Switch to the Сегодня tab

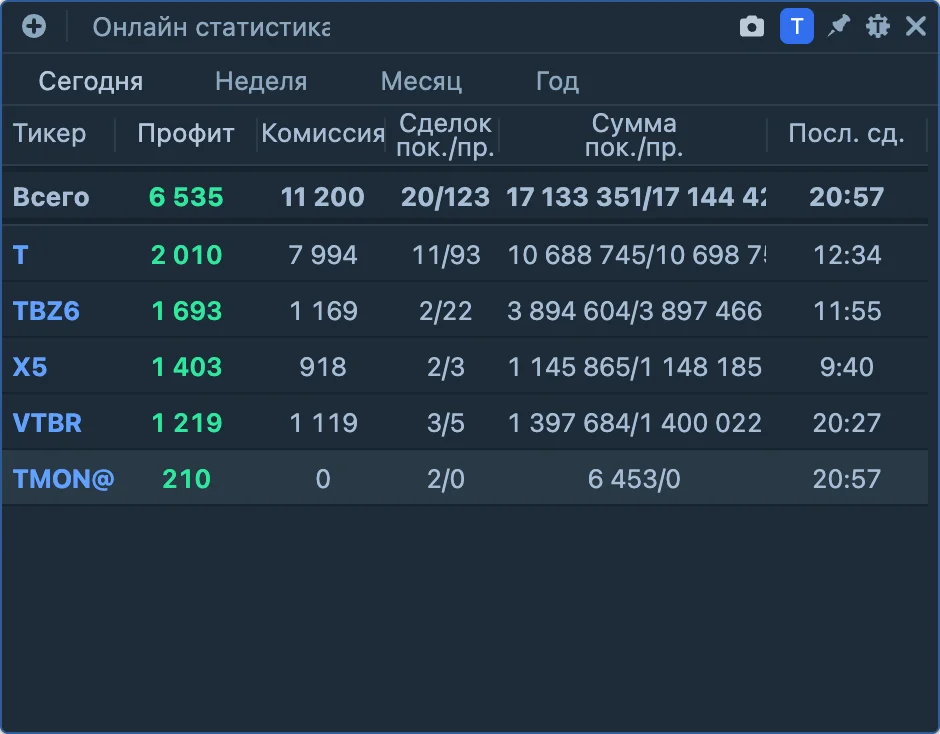click(x=91, y=81)
